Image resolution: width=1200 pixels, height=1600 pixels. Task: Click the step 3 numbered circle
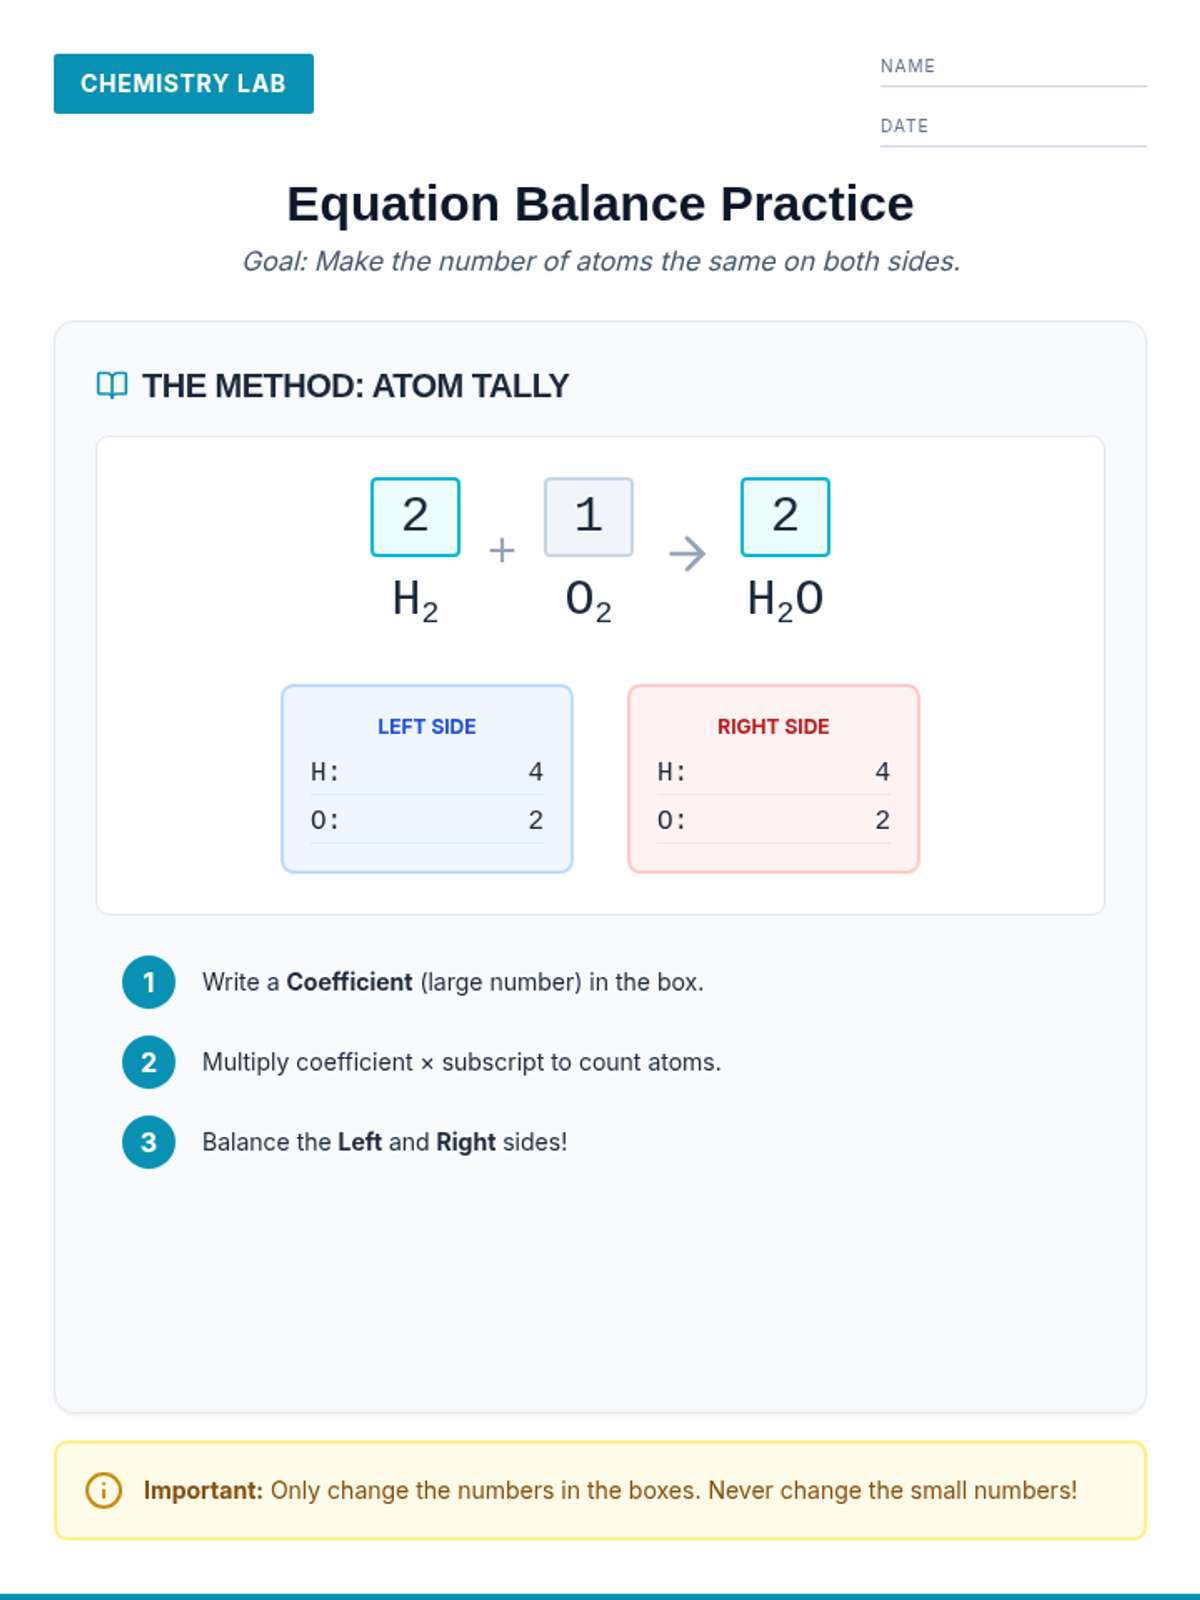coord(149,1142)
